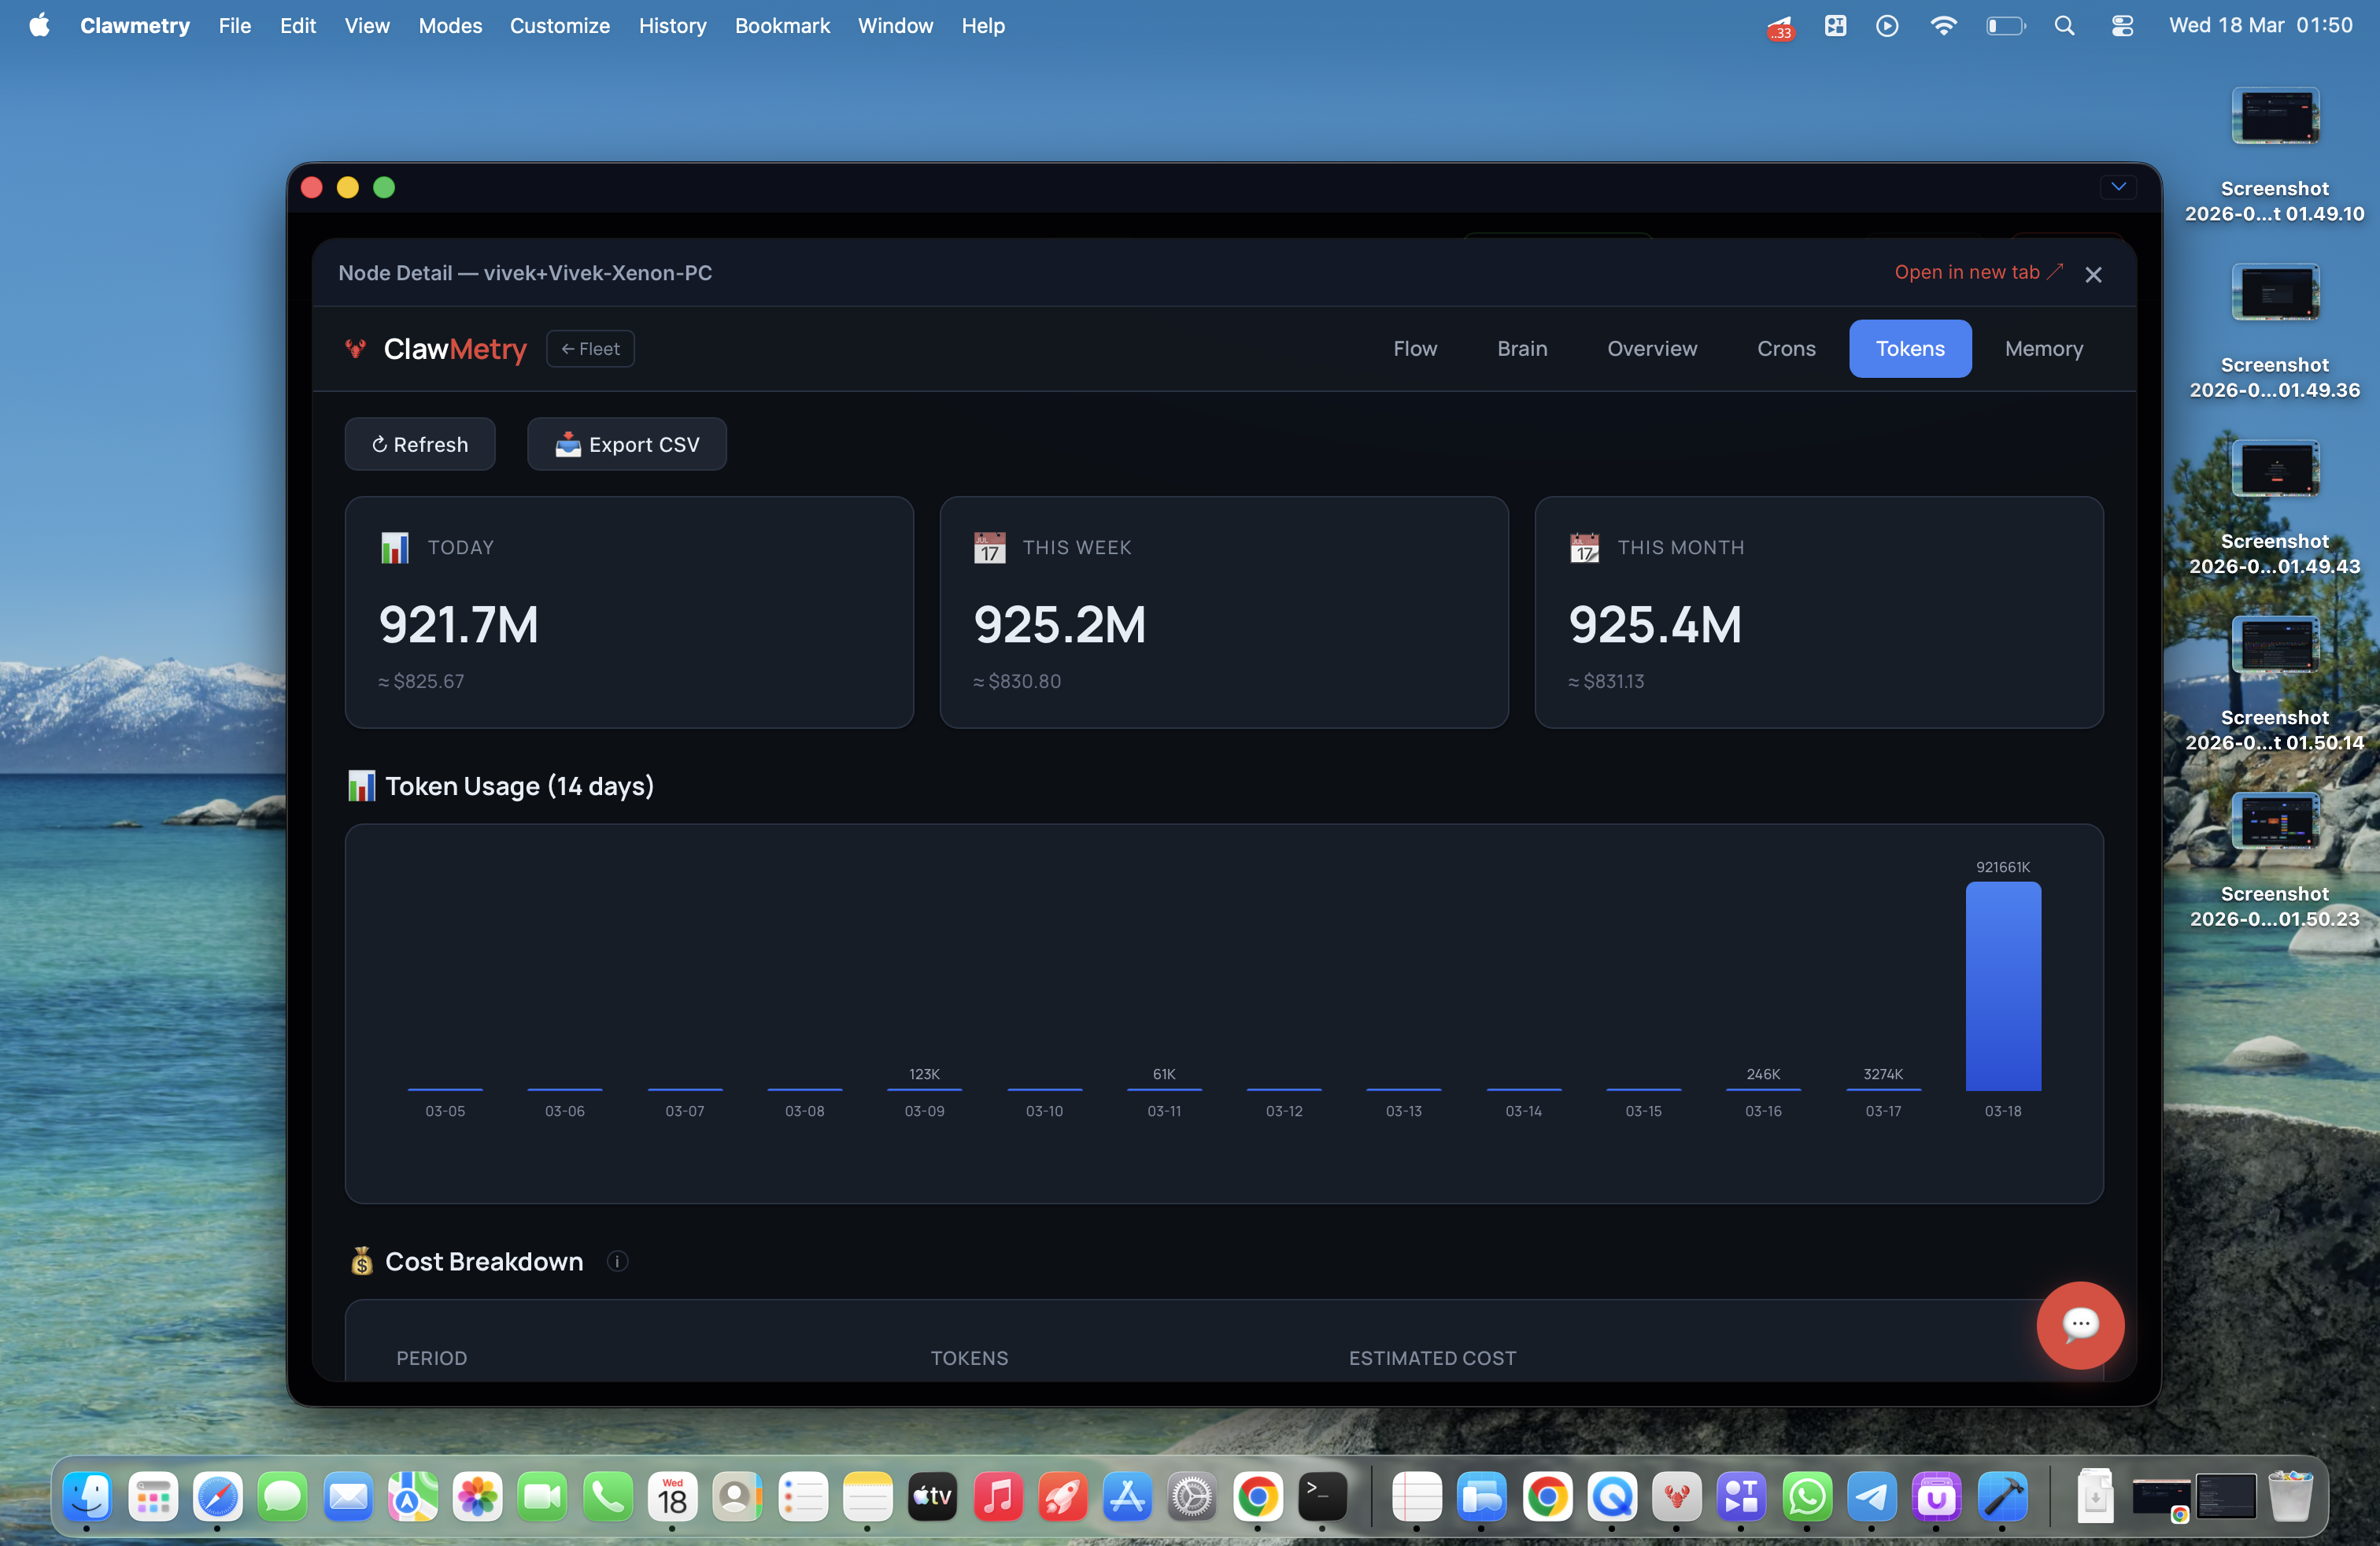The image size is (2380, 1546).
Task: Switch to the Memory tab
Action: 2043,348
